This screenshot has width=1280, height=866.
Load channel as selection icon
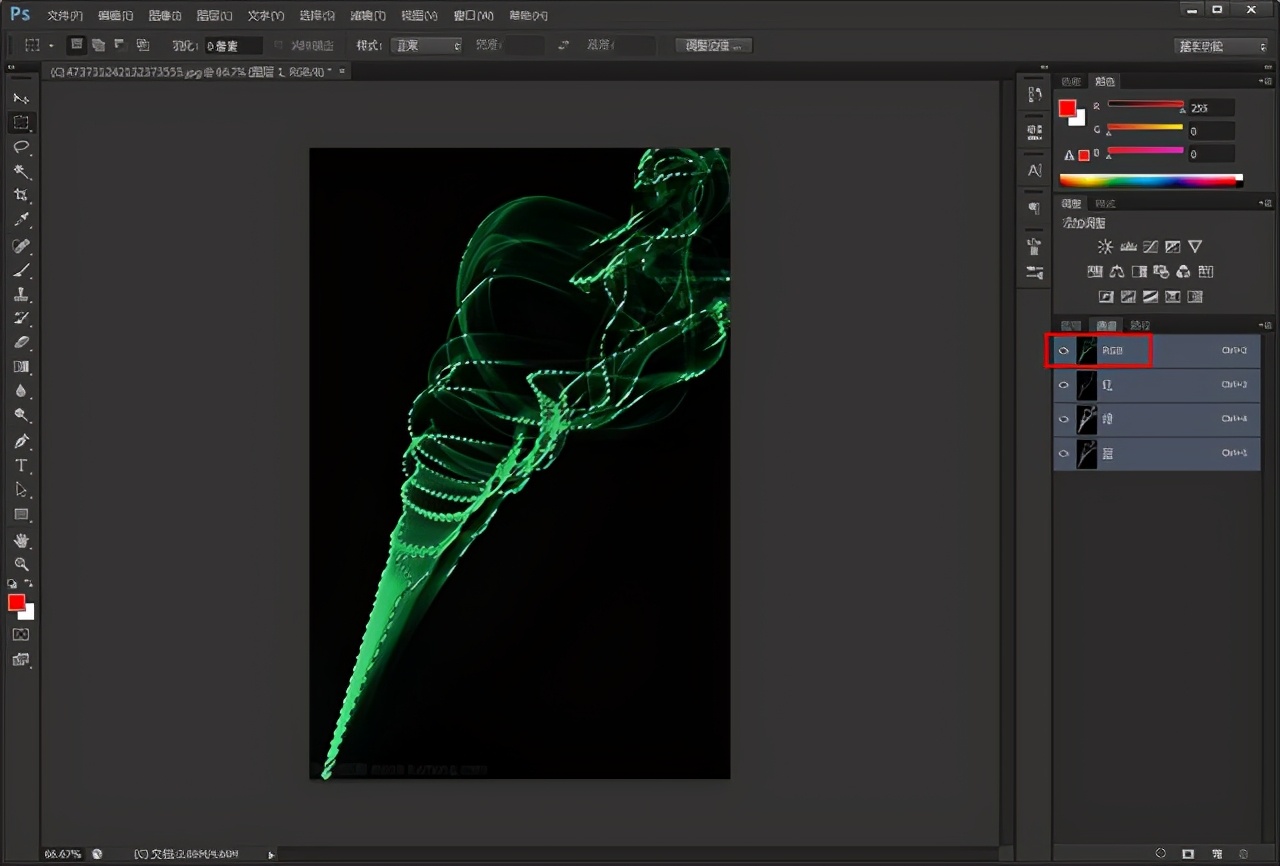[1160, 853]
